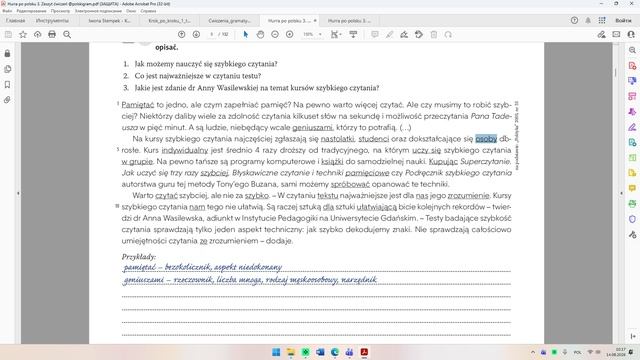Open the yellow Comment tool in right pane

[x=632, y=188]
